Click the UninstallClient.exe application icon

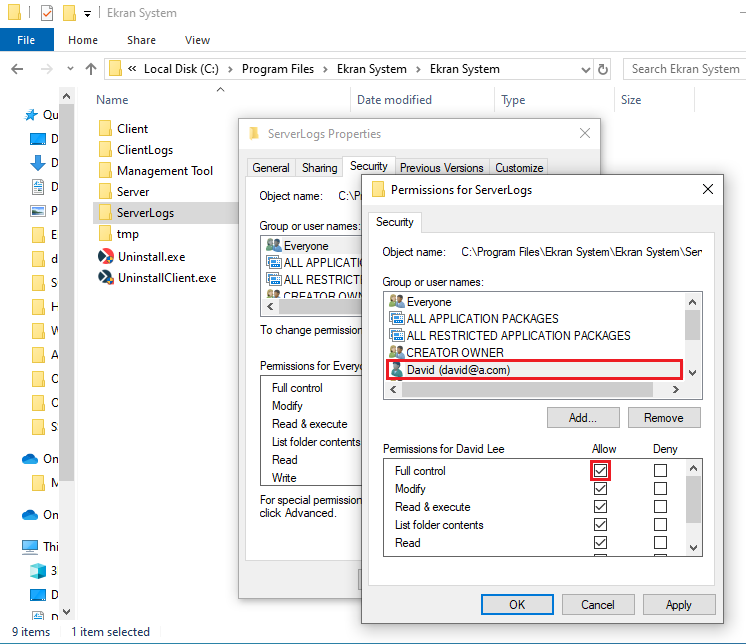(x=106, y=278)
